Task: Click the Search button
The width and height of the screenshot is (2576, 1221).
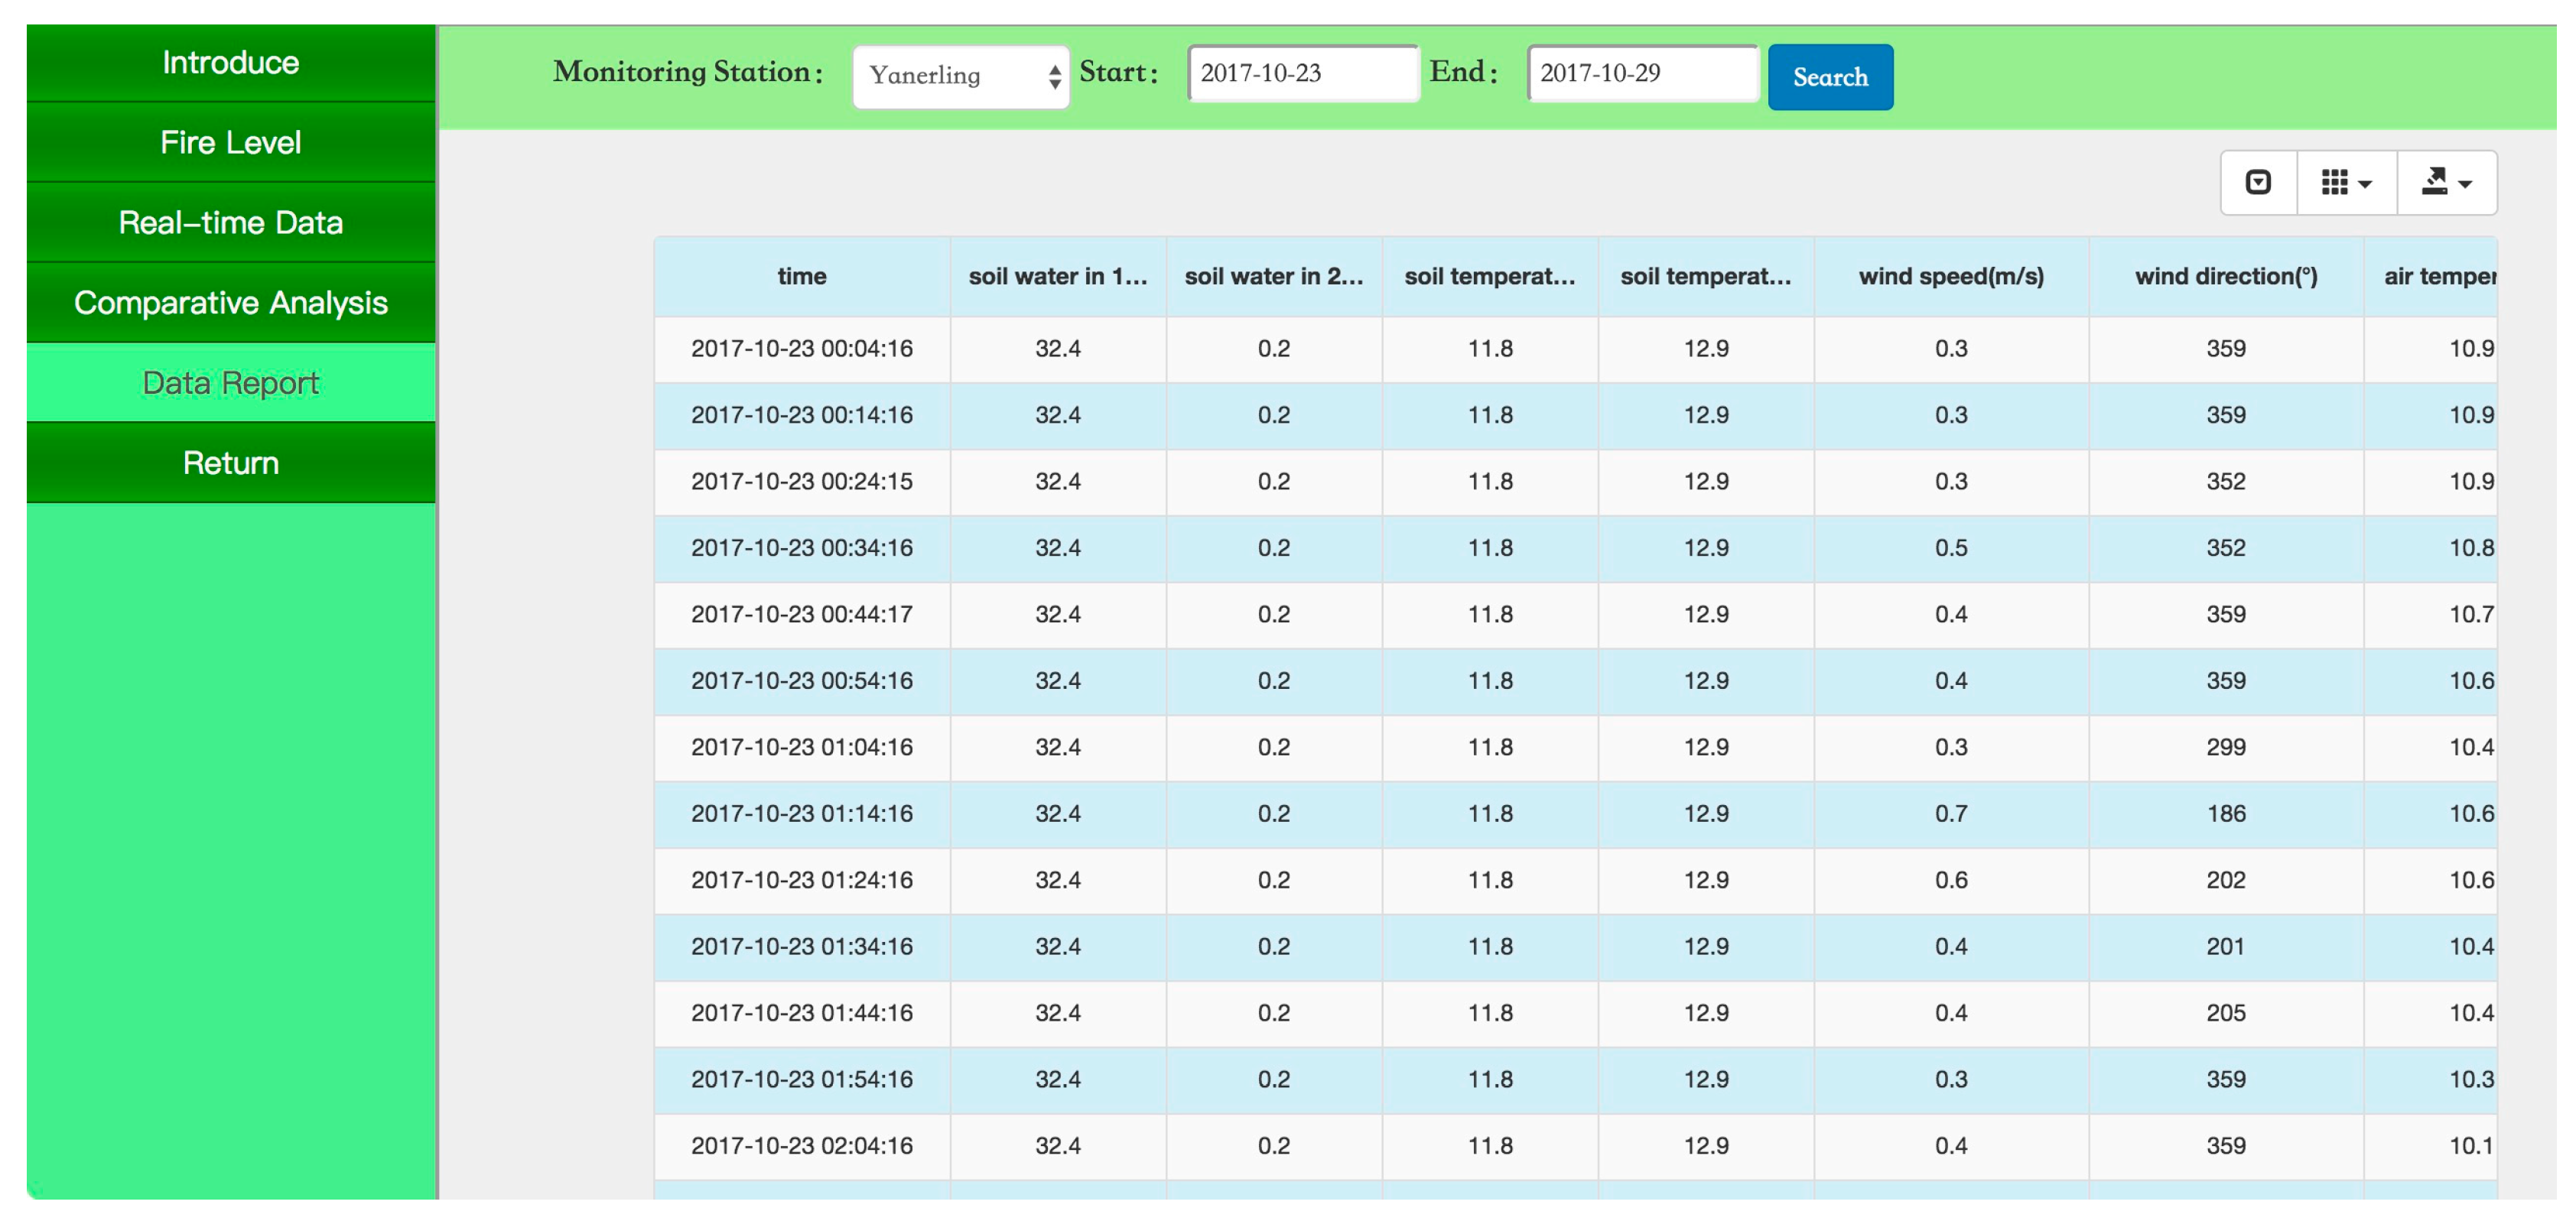Action: [x=1829, y=77]
